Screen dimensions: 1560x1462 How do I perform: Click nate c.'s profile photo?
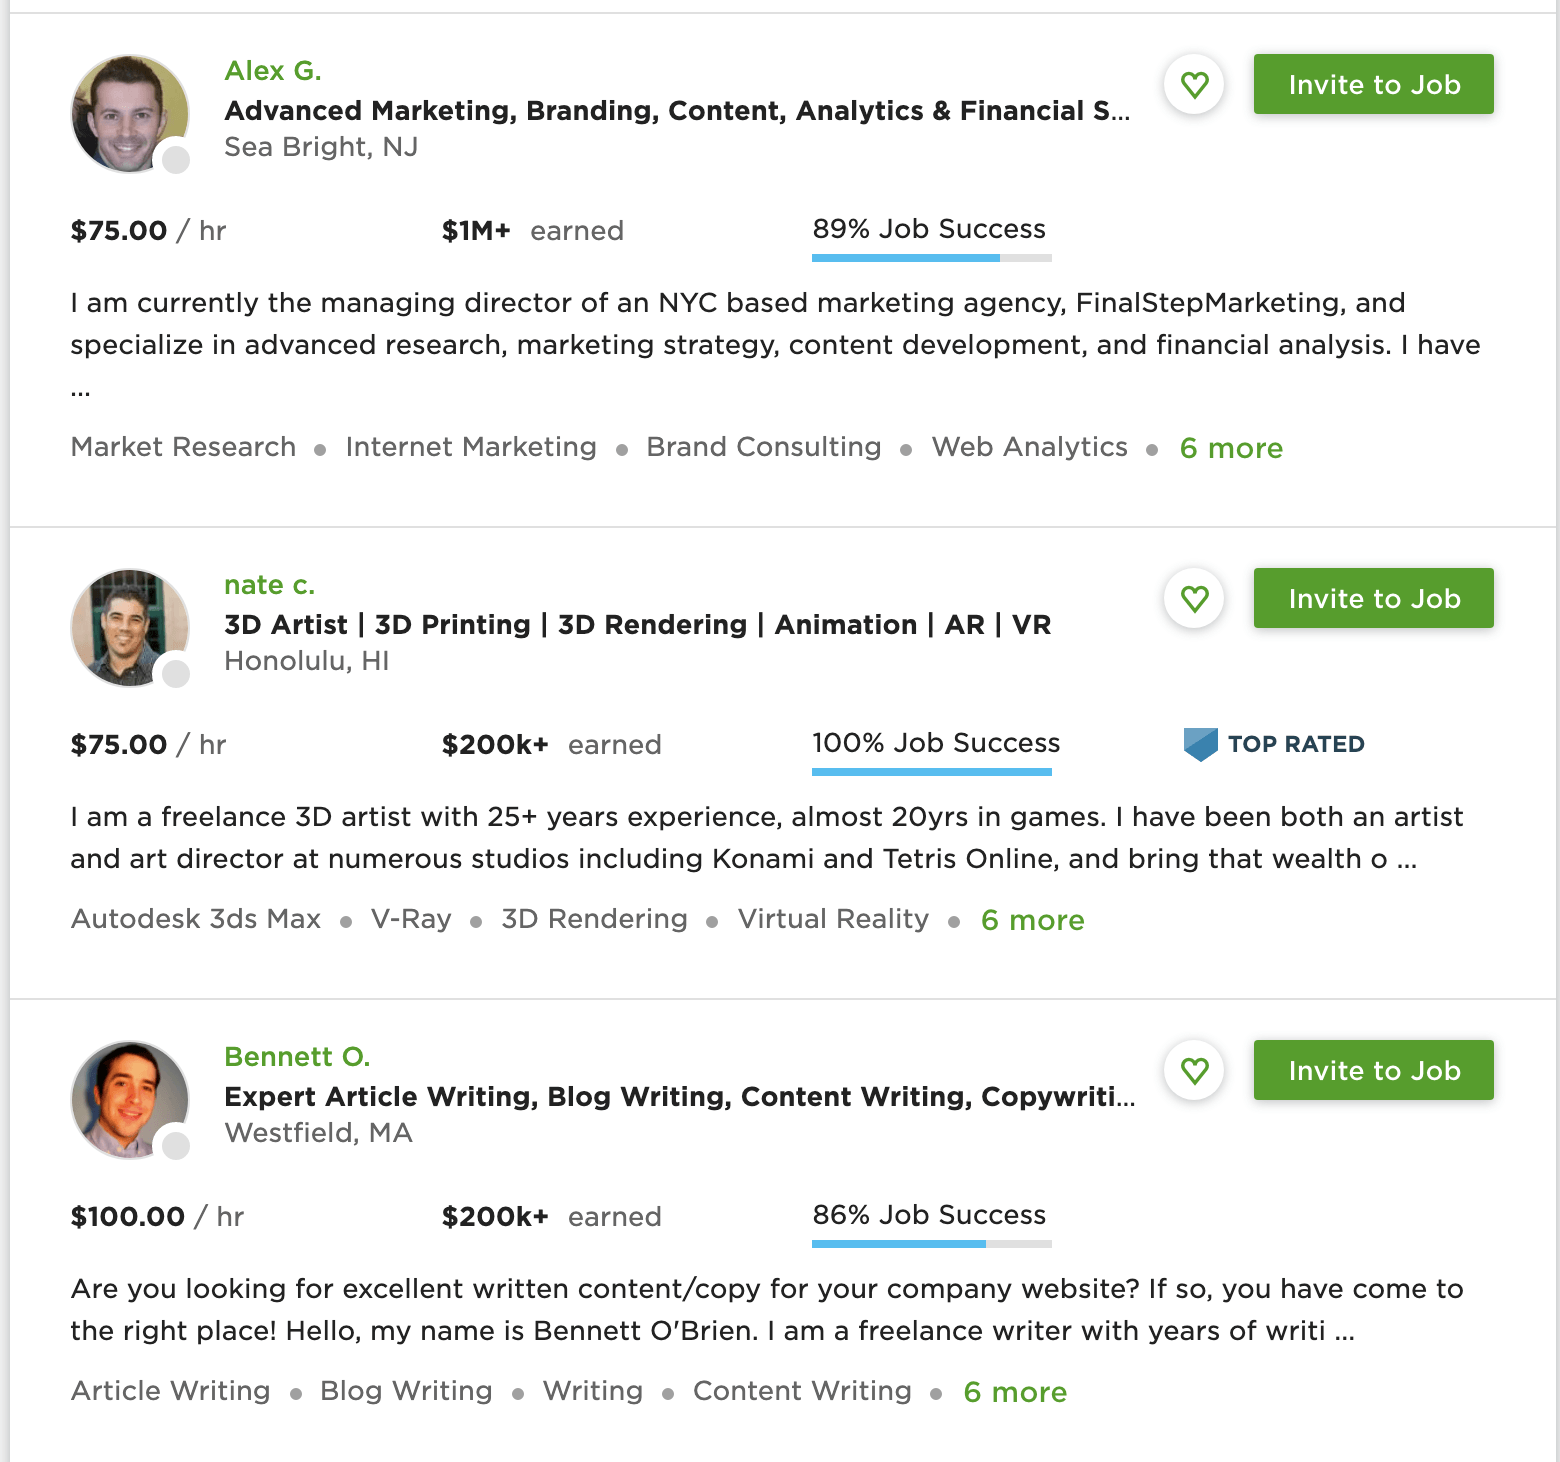point(128,628)
